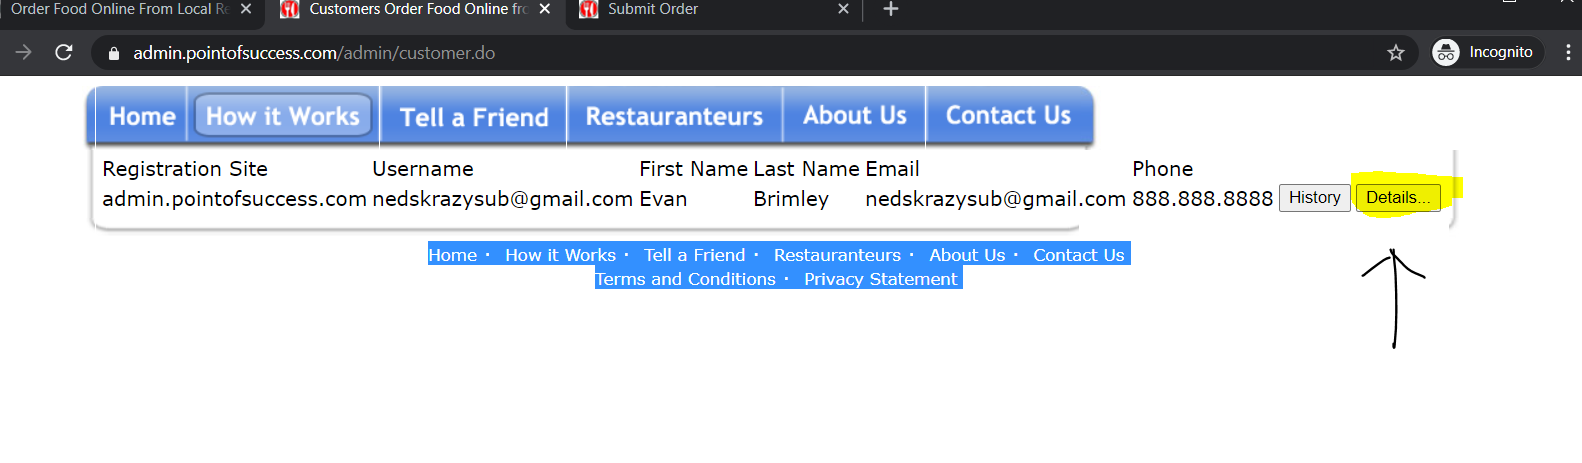
Task: Click the Phone column header
Action: coord(1162,169)
